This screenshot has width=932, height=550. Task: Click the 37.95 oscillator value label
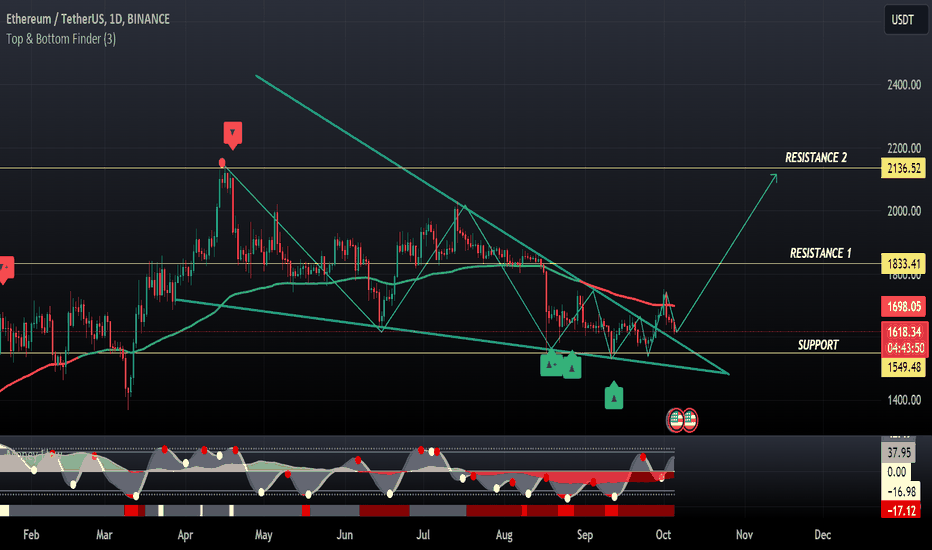[x=899, y=453]
